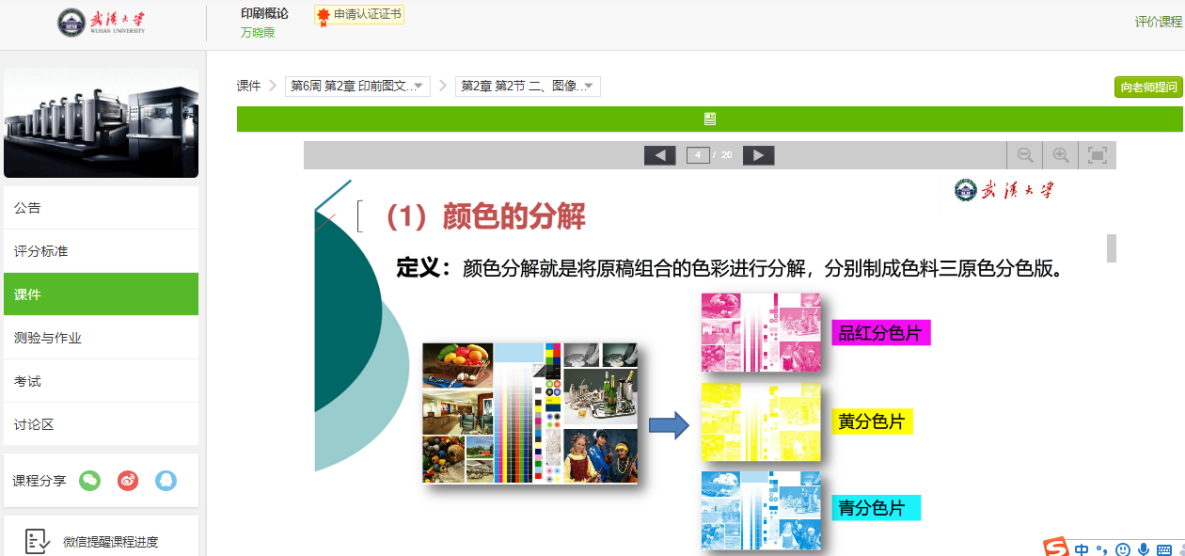
Task: Enter fullscreen mode for slides
Action: click(1097, 155)
